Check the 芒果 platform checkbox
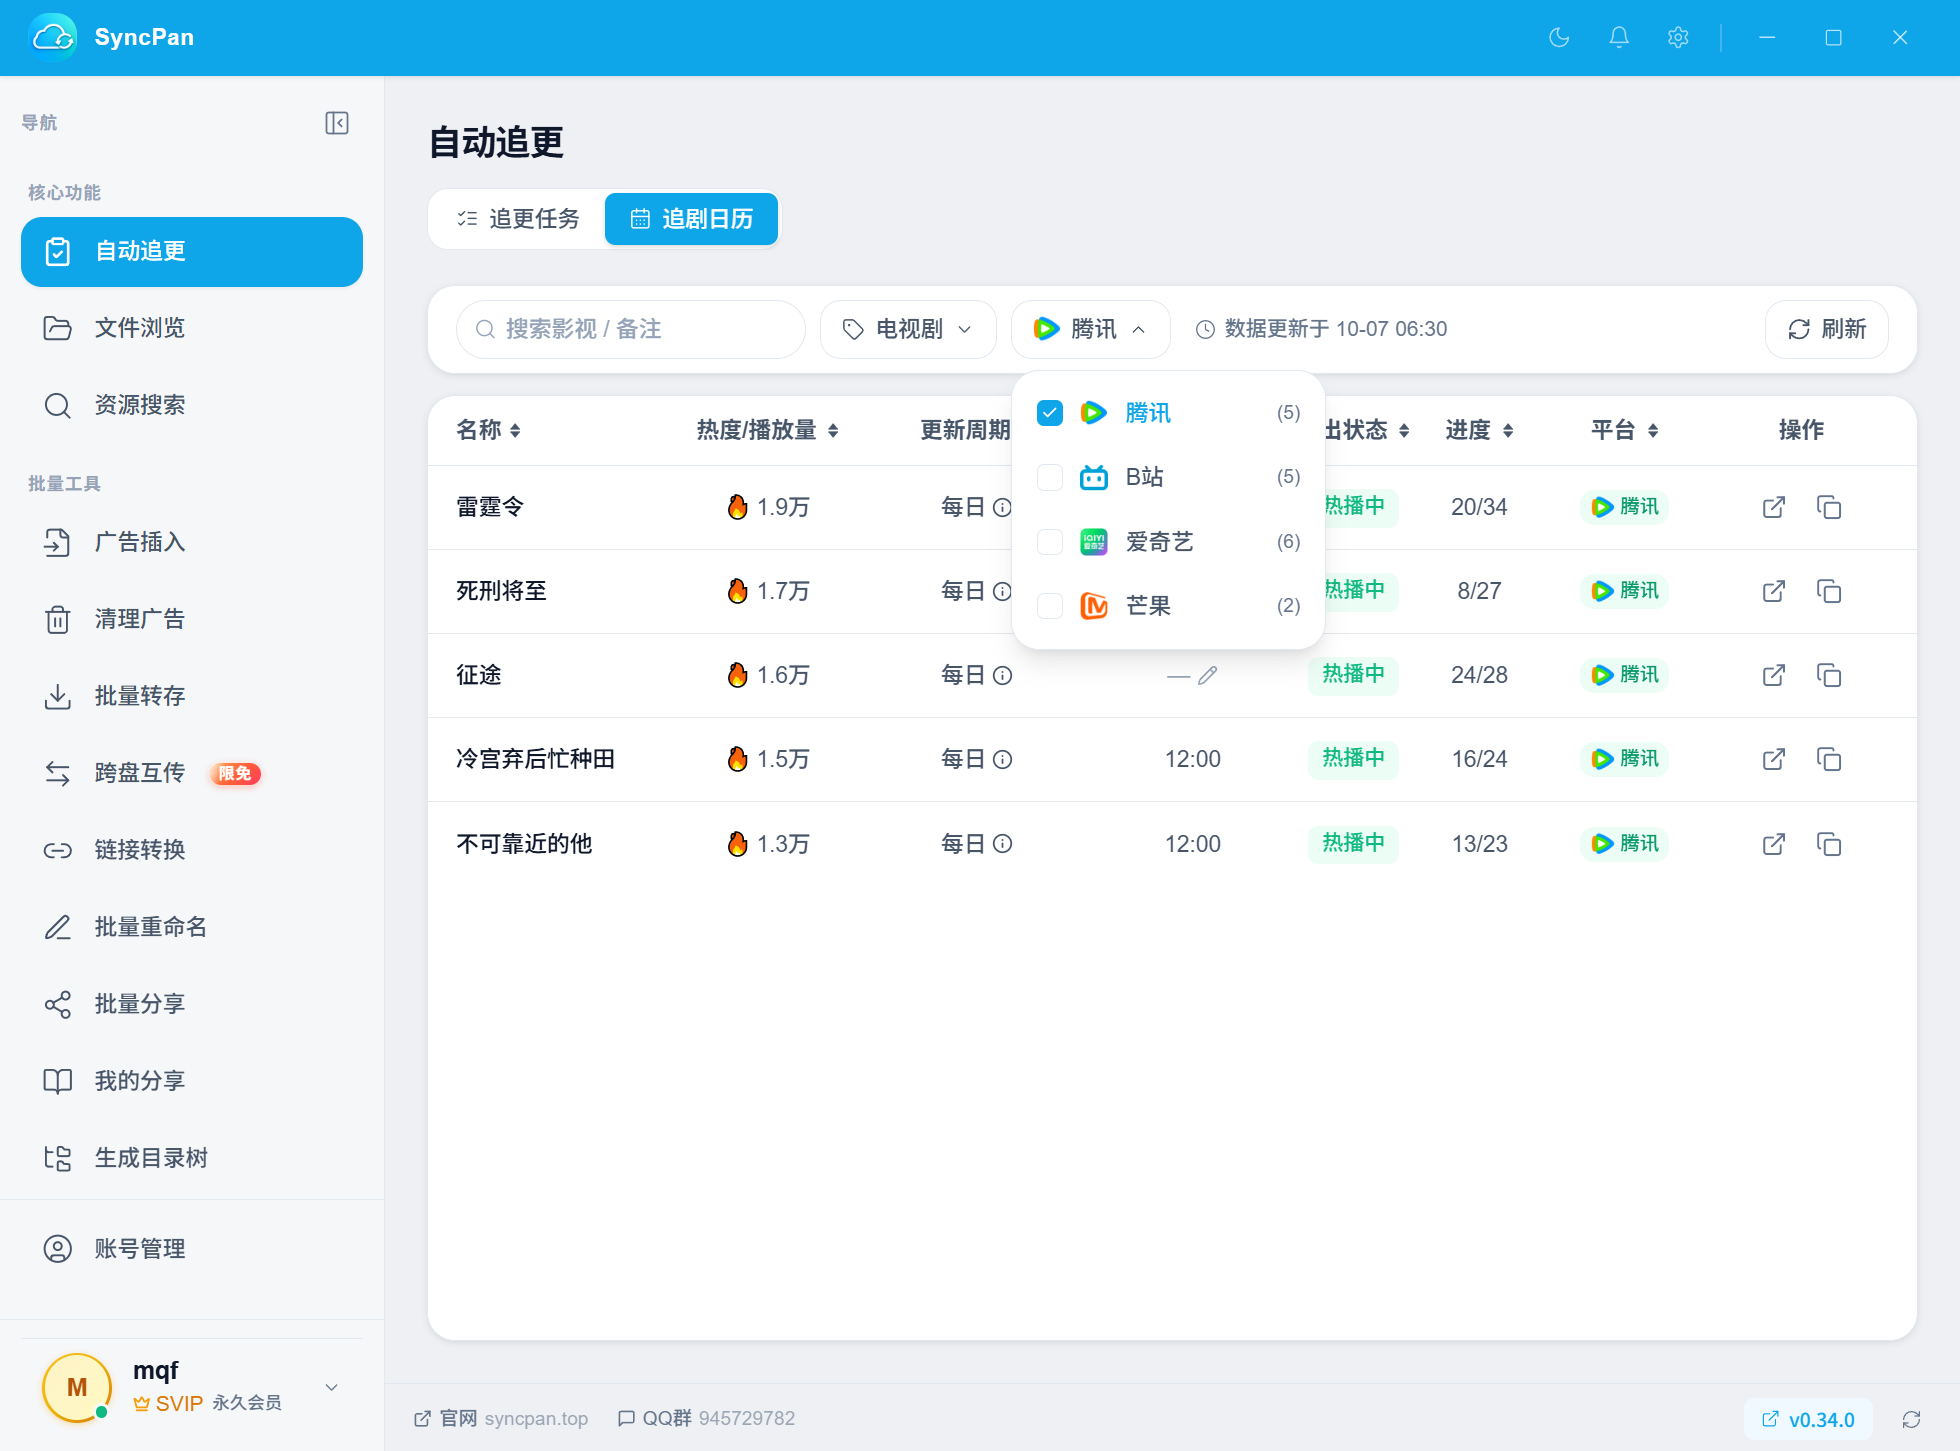Screen dimensions: 1960x1451 pos(1050,606)
